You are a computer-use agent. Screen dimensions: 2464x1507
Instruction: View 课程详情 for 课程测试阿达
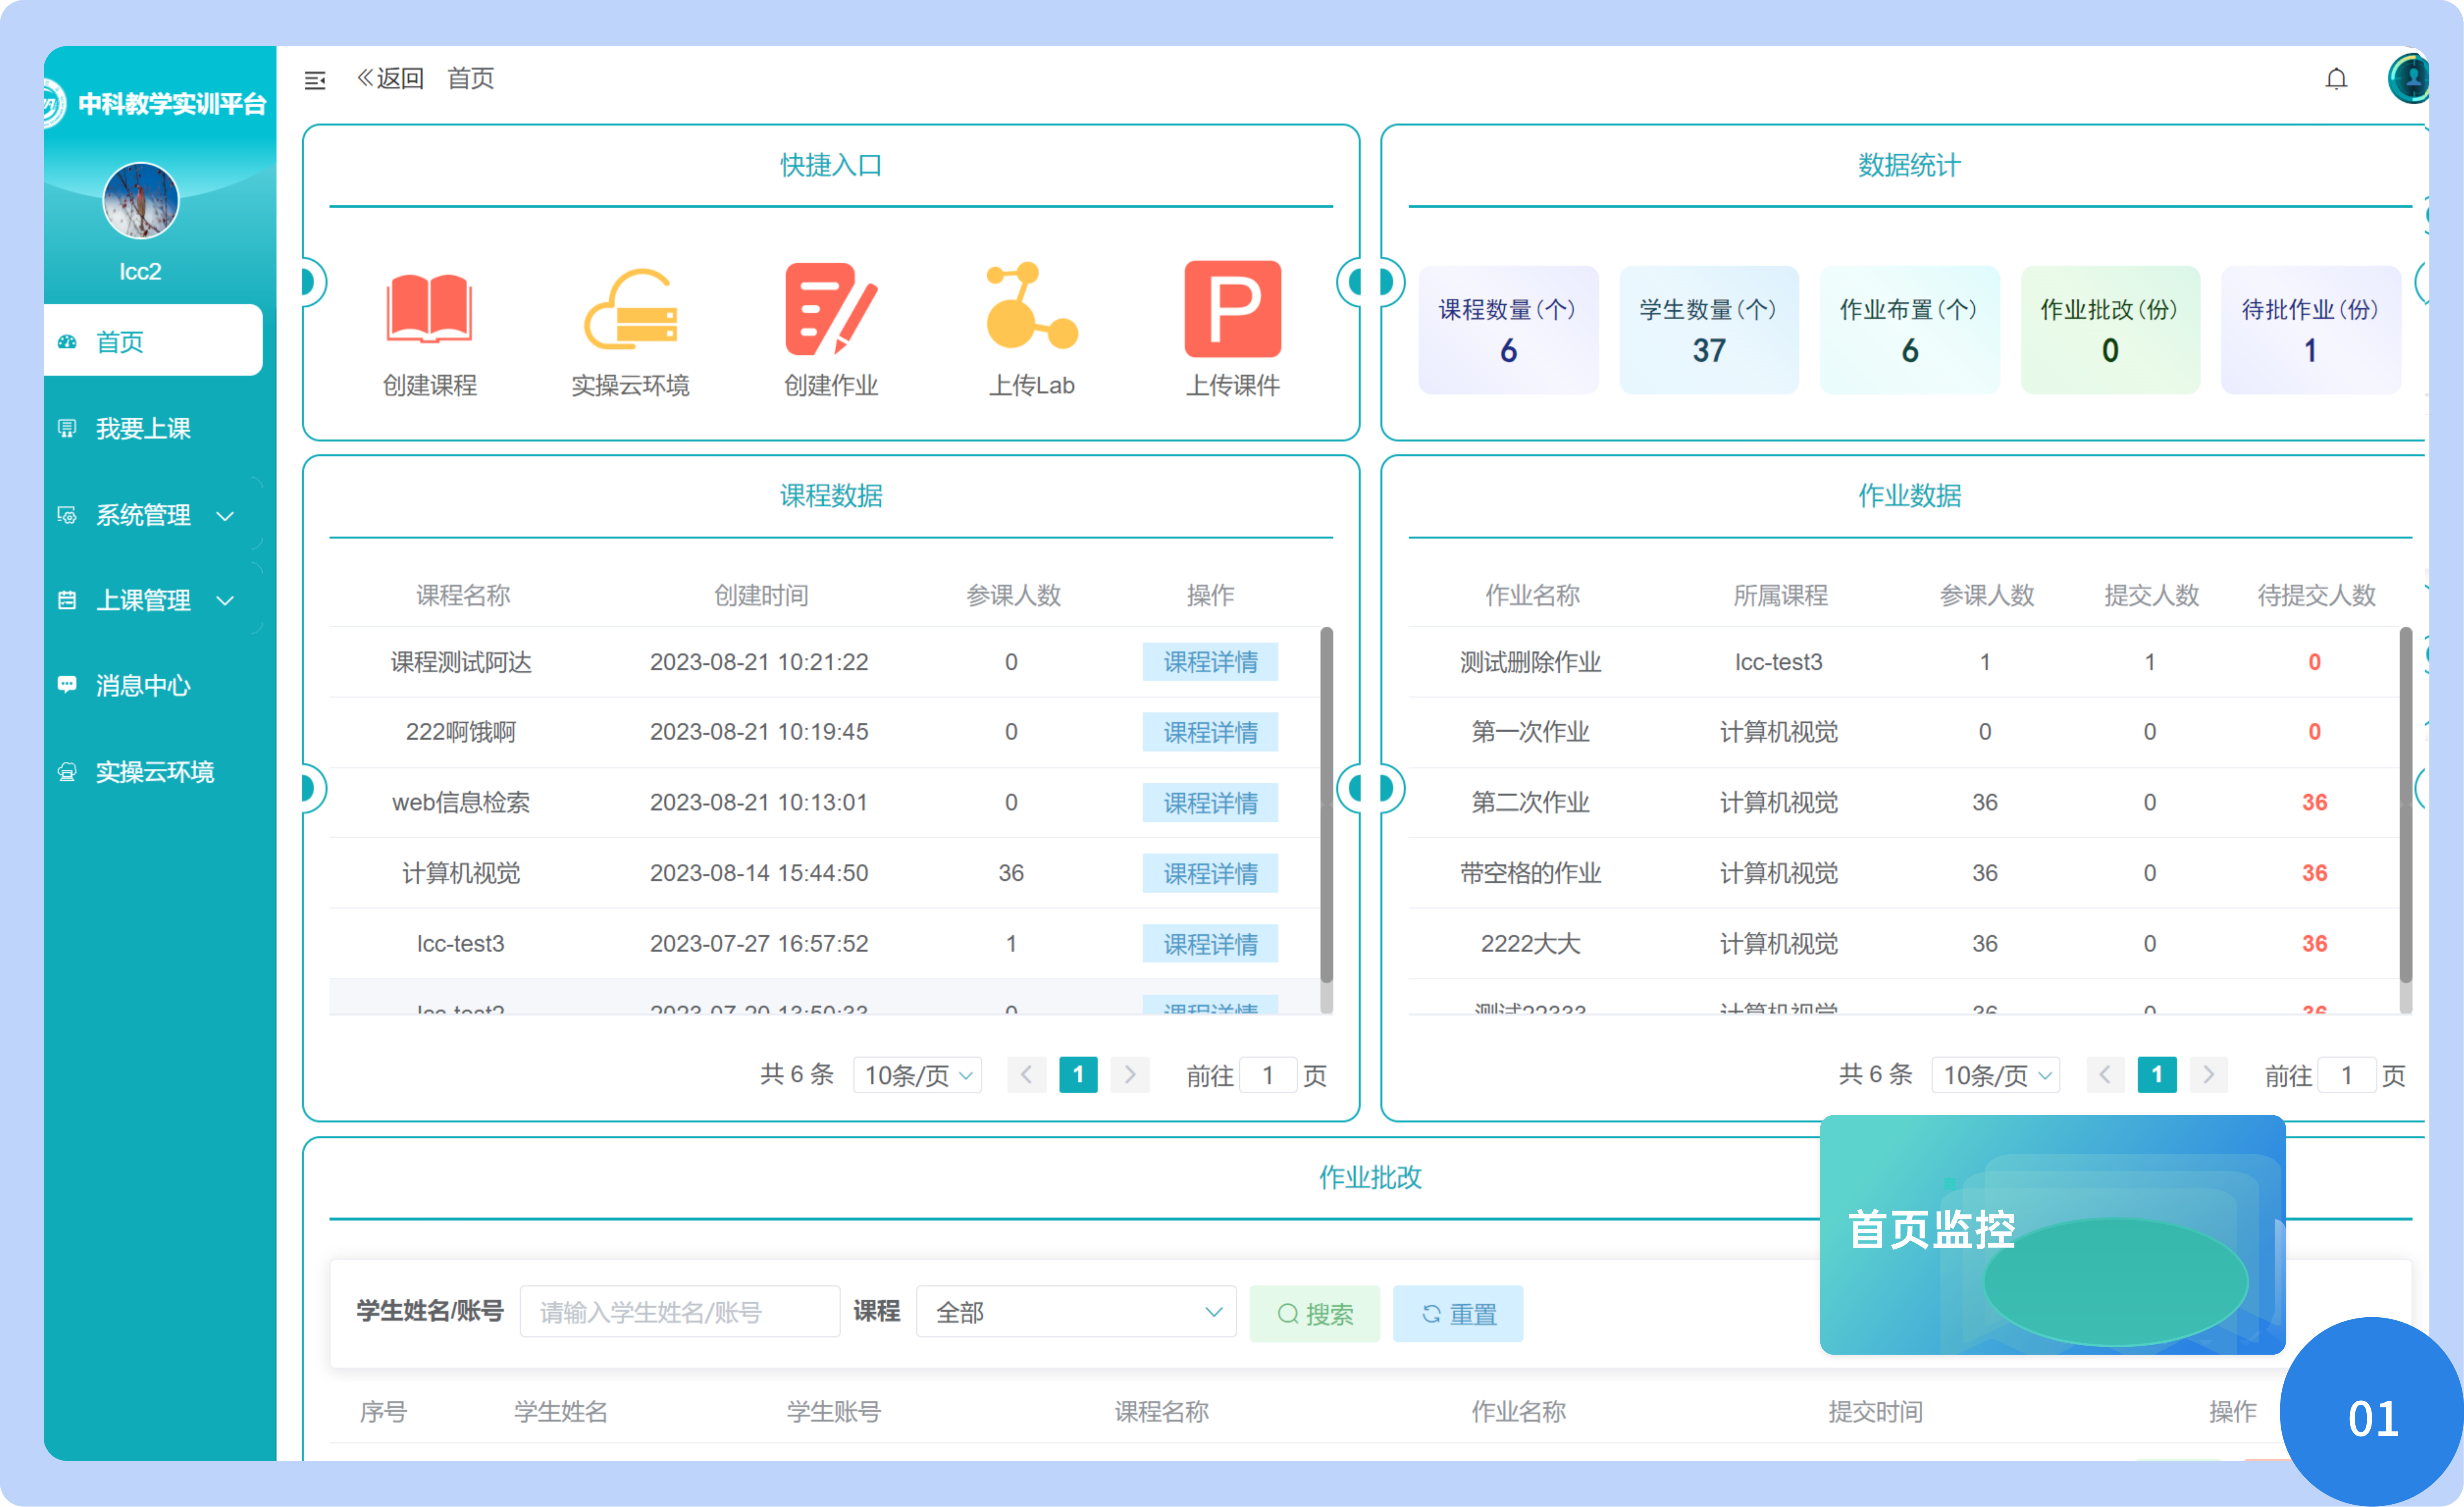[1210, 662]
